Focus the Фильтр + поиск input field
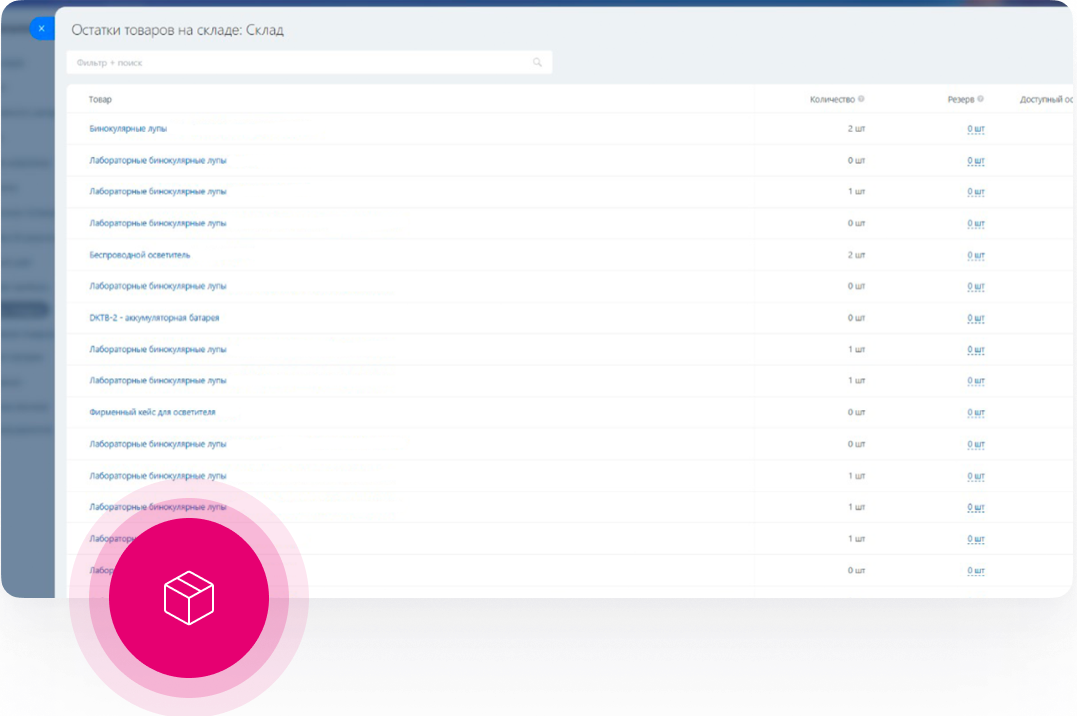This screenshot has width=1077, height=716. point(300,62)
